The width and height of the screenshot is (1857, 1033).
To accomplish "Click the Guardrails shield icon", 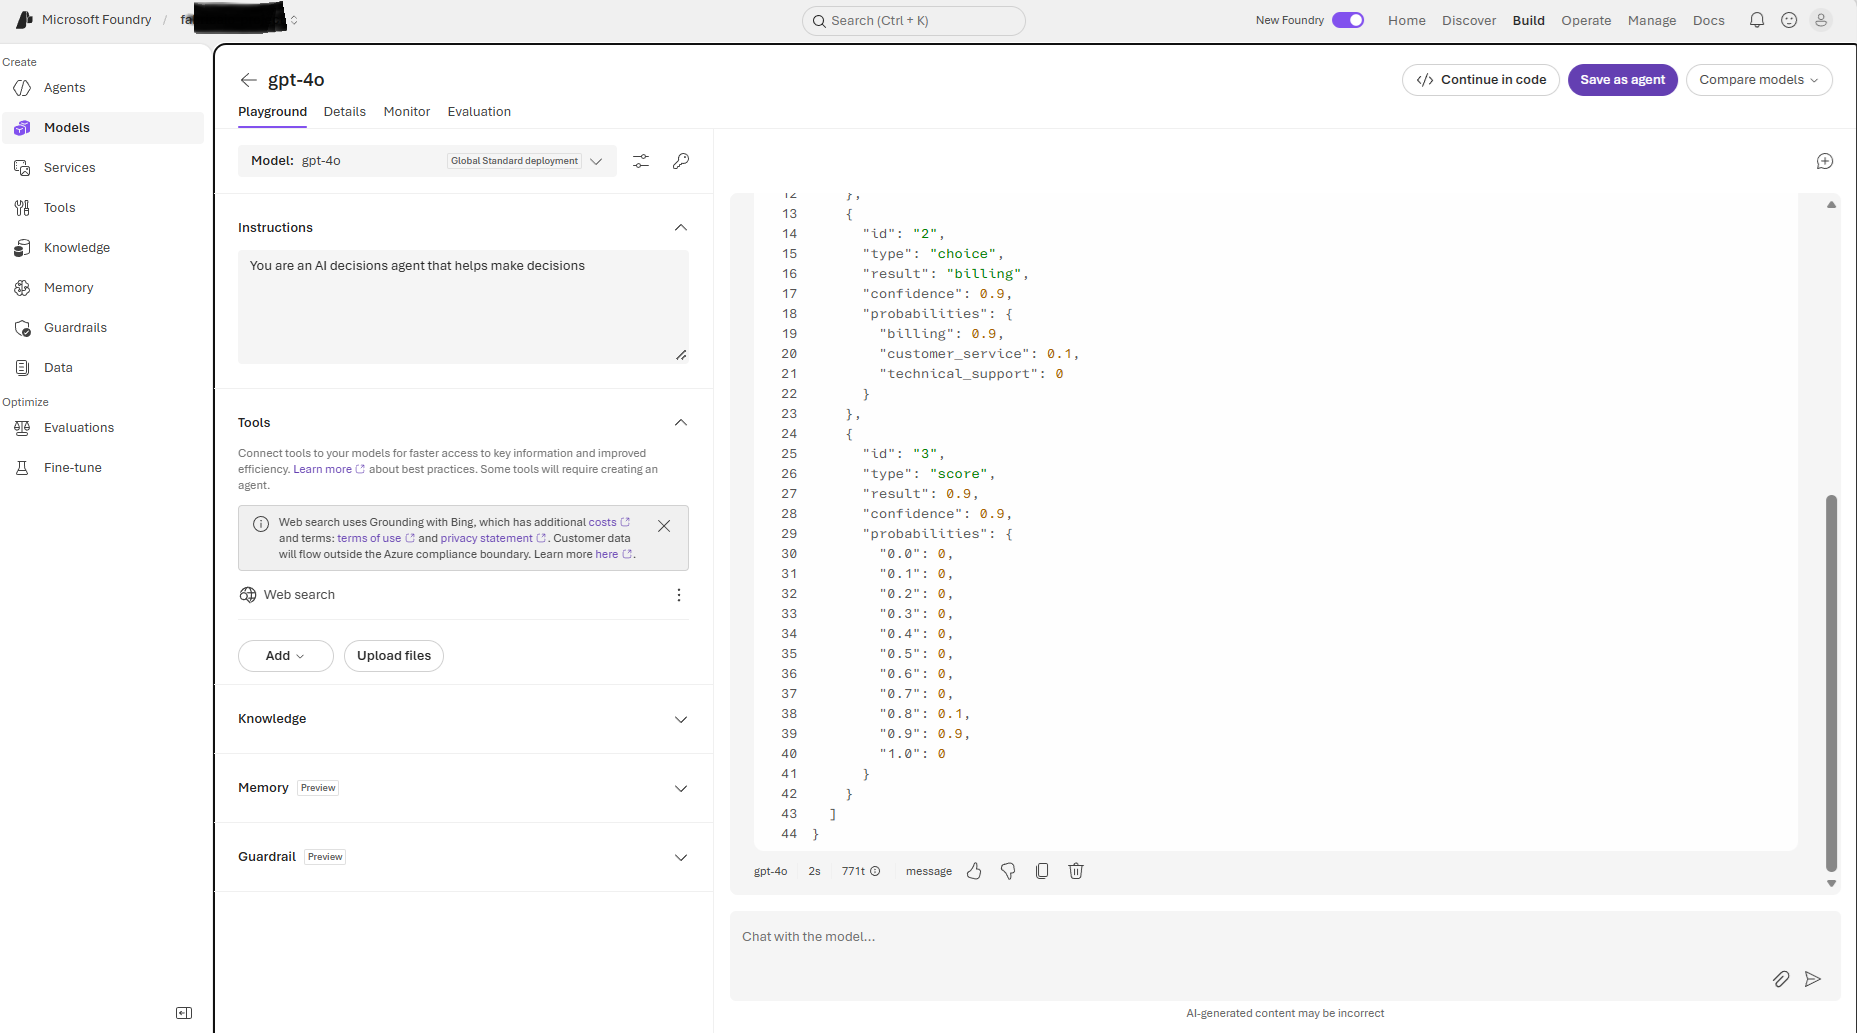I will tap(22, 328).
